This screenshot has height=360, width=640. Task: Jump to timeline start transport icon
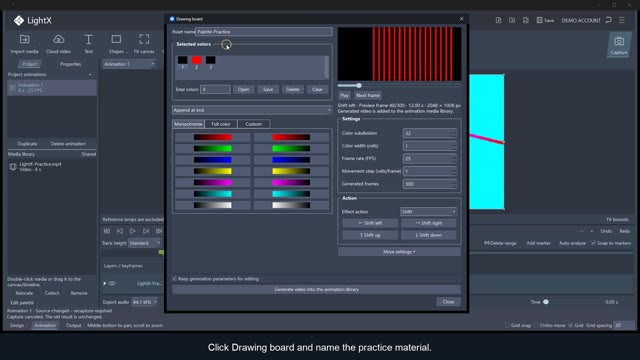click(107, 231)
